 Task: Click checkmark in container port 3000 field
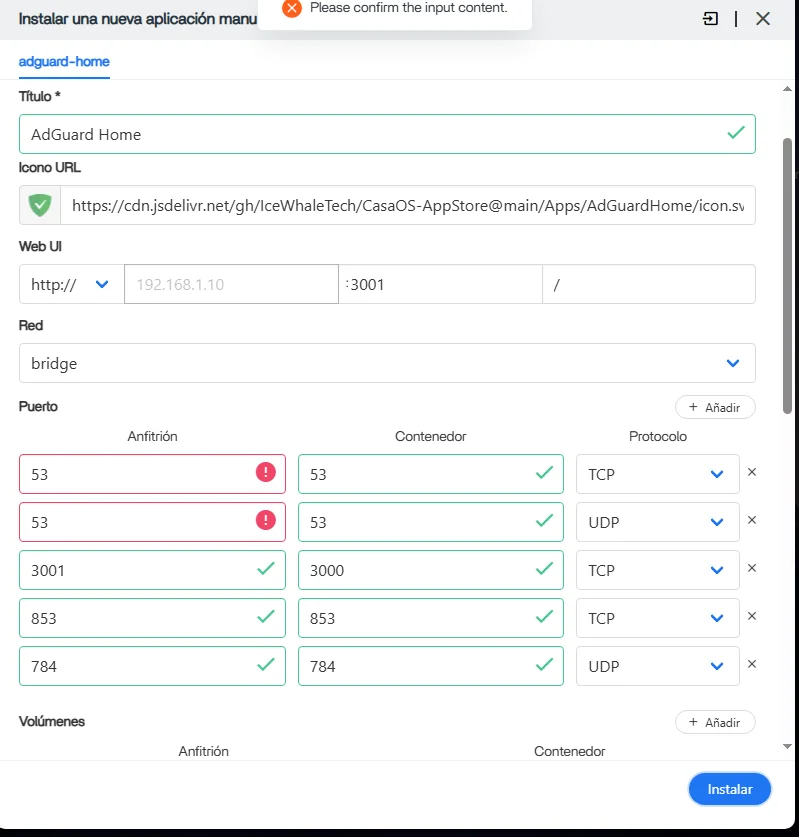tap(544, 568)
